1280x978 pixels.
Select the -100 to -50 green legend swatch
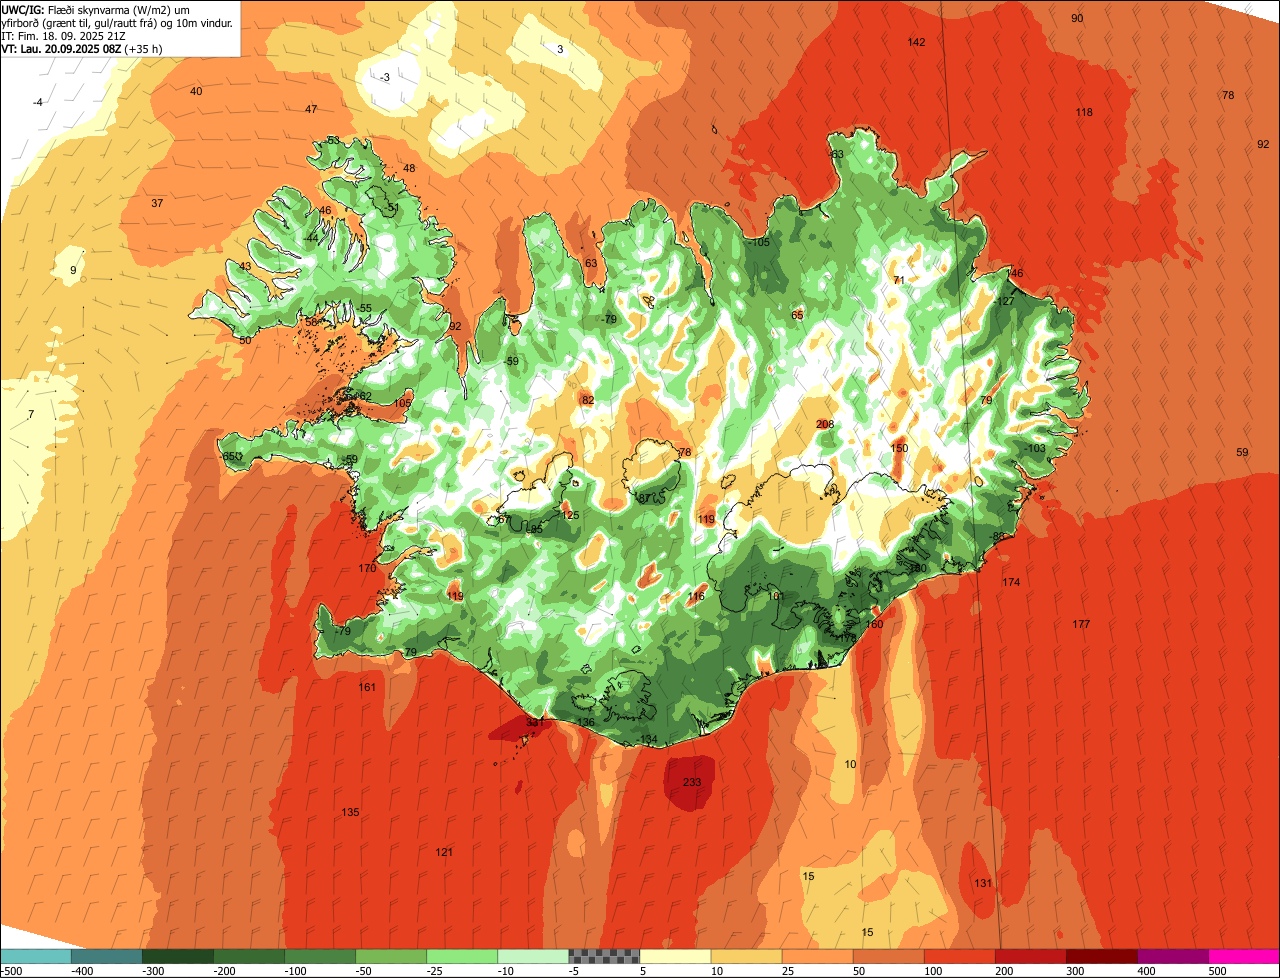[x=320, y=956]
